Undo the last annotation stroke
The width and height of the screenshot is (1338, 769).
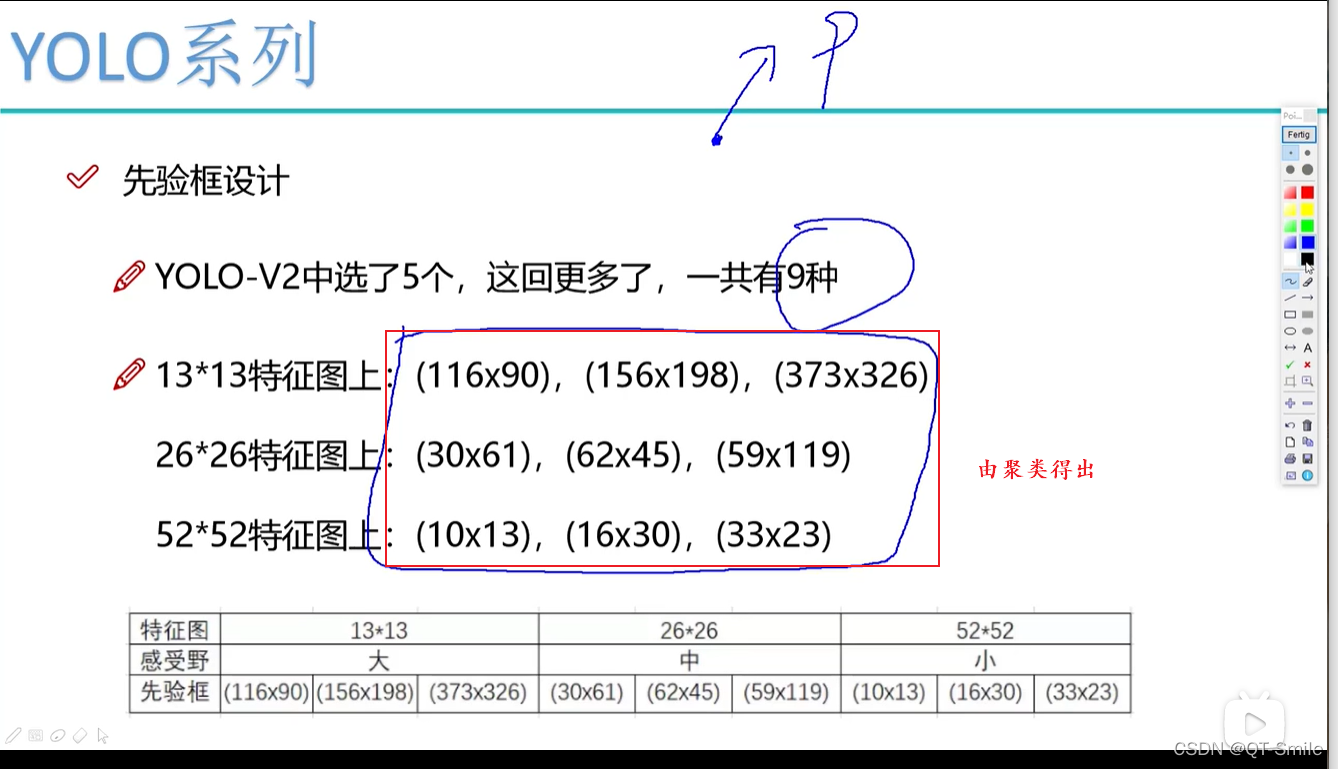click(x=1290, y=425)
